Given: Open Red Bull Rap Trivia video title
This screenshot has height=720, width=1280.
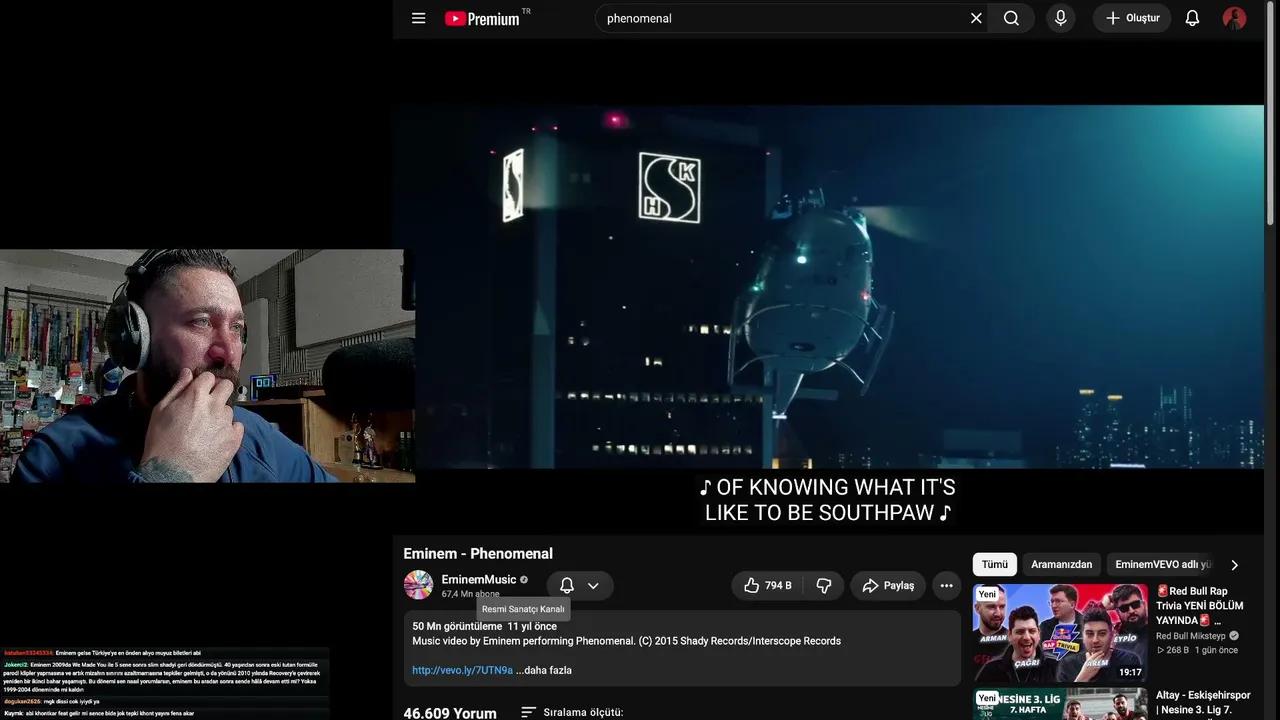Looking at the screenshot, I should coord(1200,605).
